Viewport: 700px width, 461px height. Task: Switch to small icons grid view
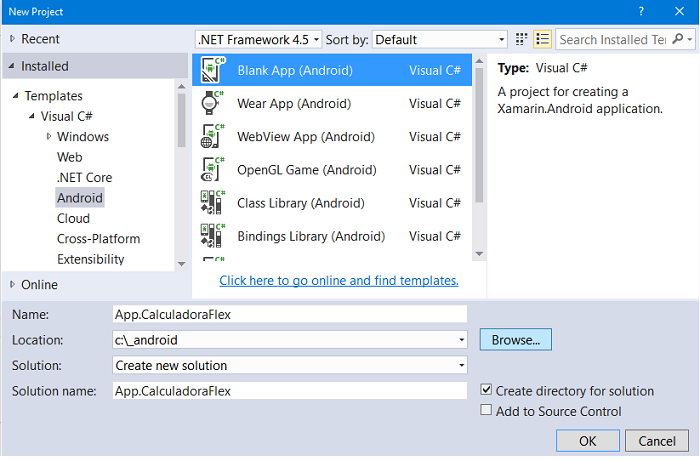click(521, 39)
